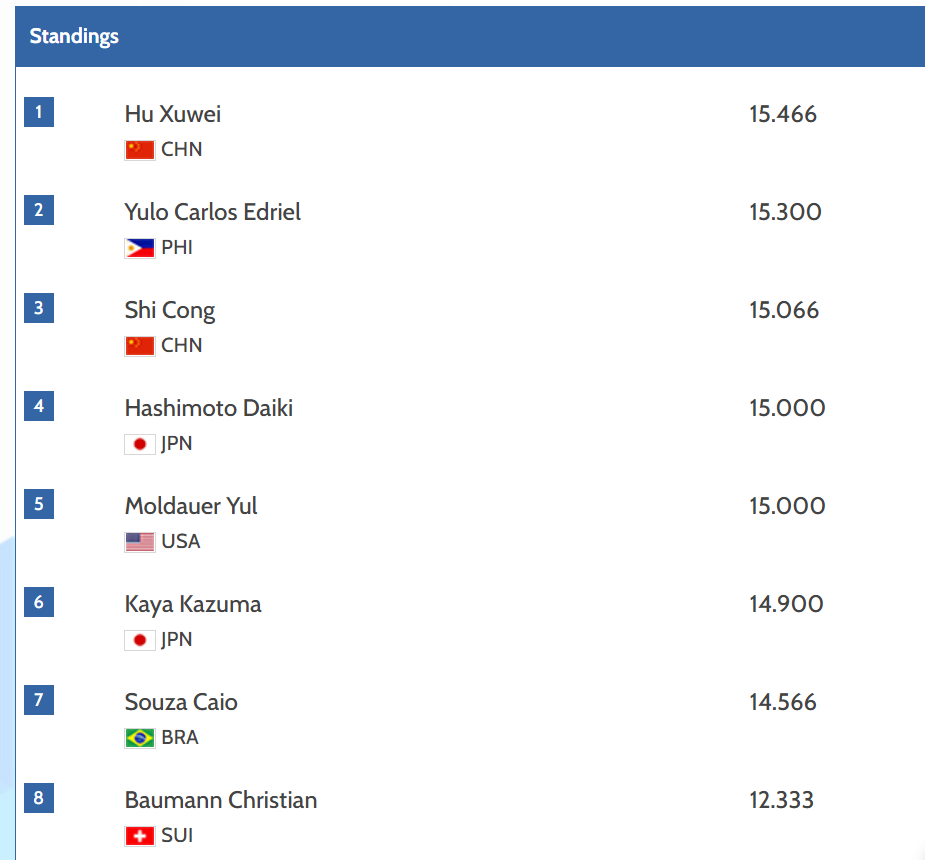Click Hu Xuwei's score 15.466
The width and height of the screenshot is (925, 860).
(783, 114)
